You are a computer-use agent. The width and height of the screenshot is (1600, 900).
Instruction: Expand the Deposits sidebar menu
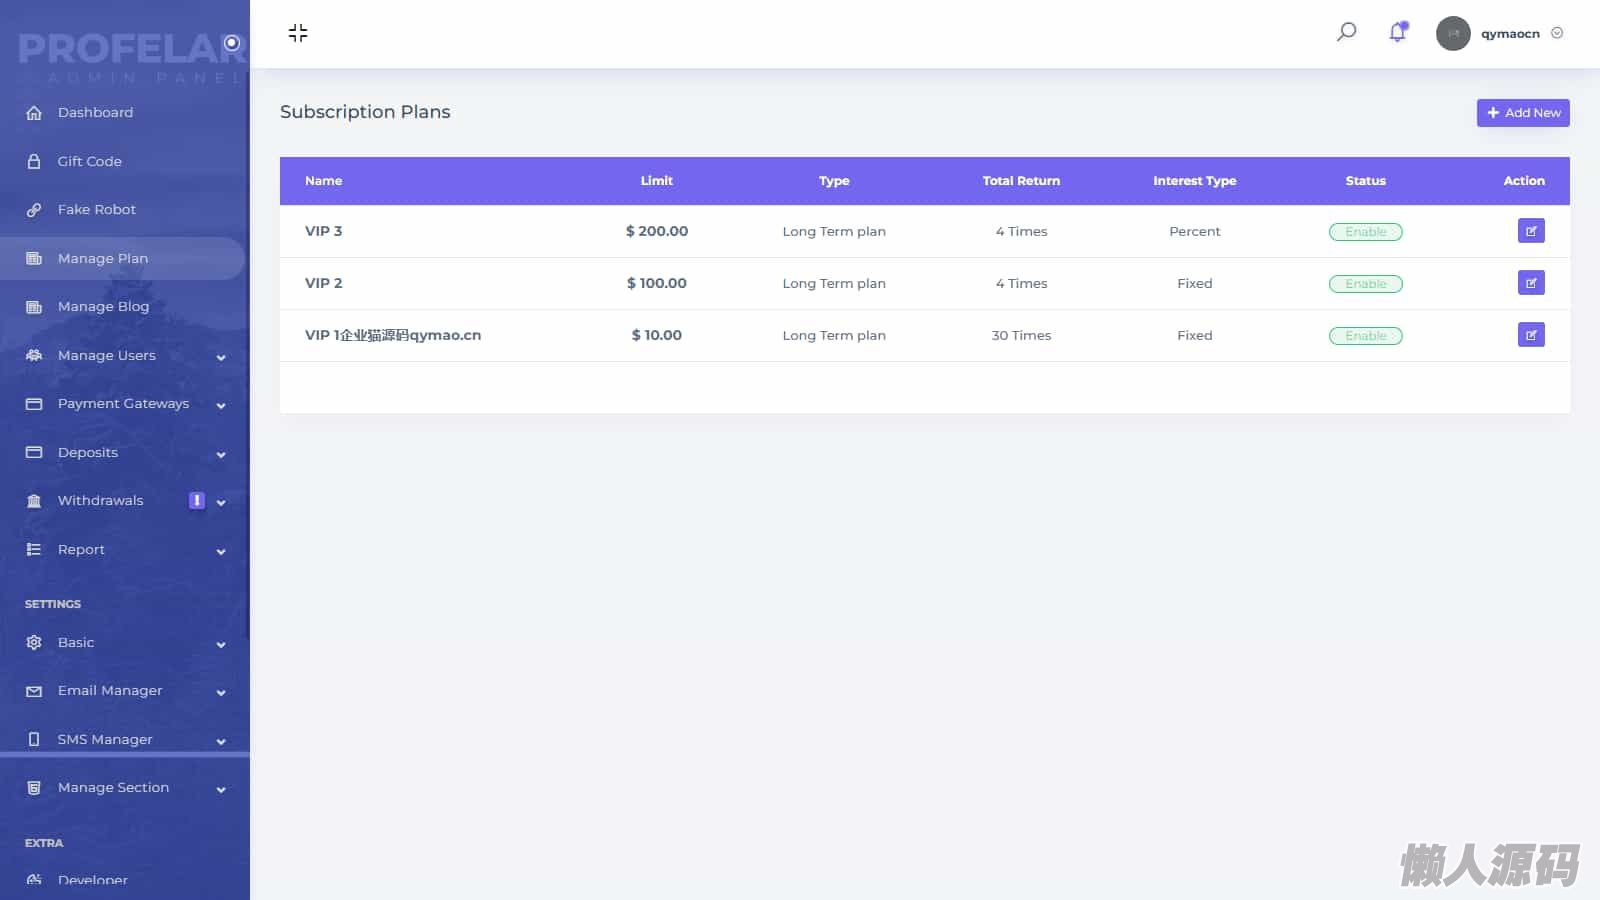pos(221,454)
